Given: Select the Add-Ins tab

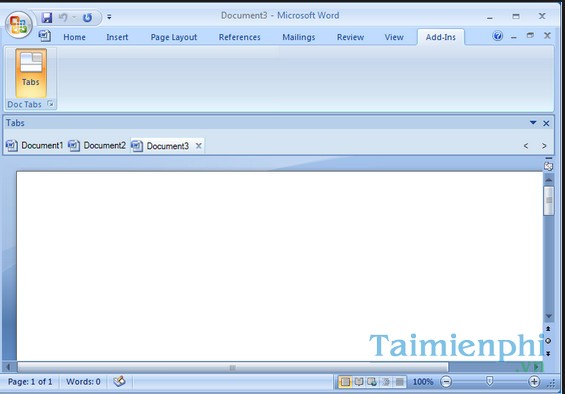Looking at the screenshot, I should [x=441, y=37].
